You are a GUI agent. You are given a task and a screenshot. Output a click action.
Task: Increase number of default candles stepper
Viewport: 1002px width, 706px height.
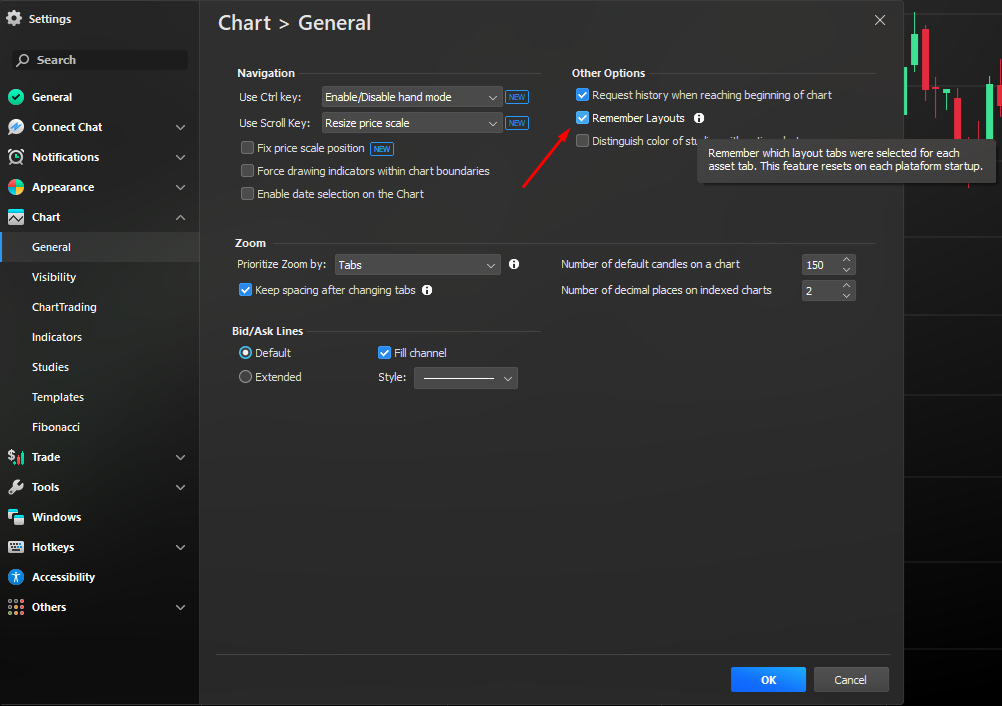(847, 260)
